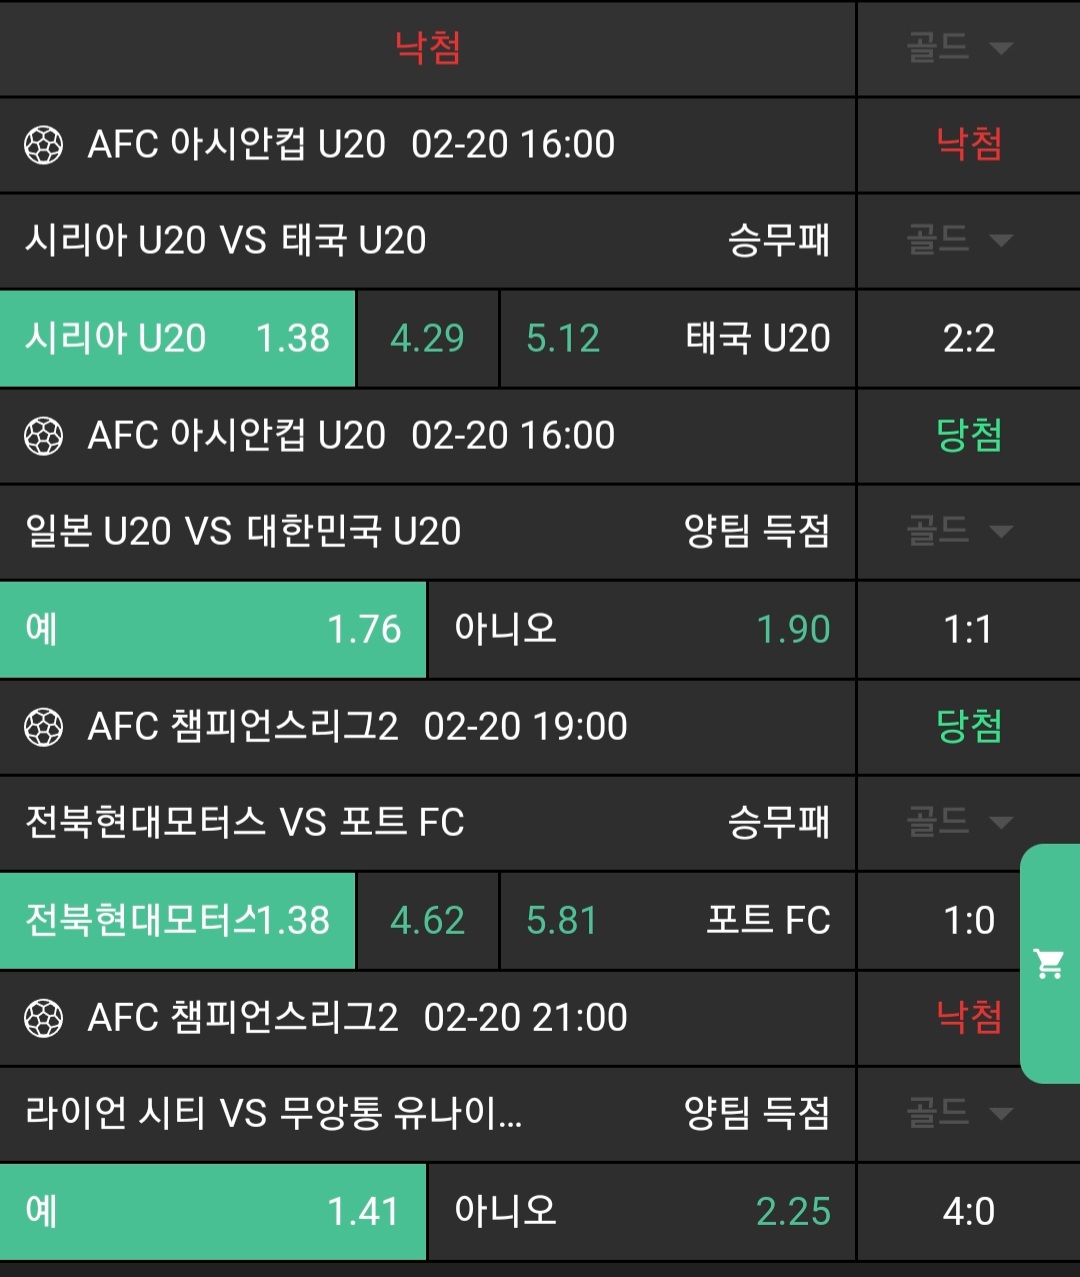Select 시리아 U20 win odds 1.38
Image resolution: width=1080 pixels, height=1277 pixels.
point(178,338)
